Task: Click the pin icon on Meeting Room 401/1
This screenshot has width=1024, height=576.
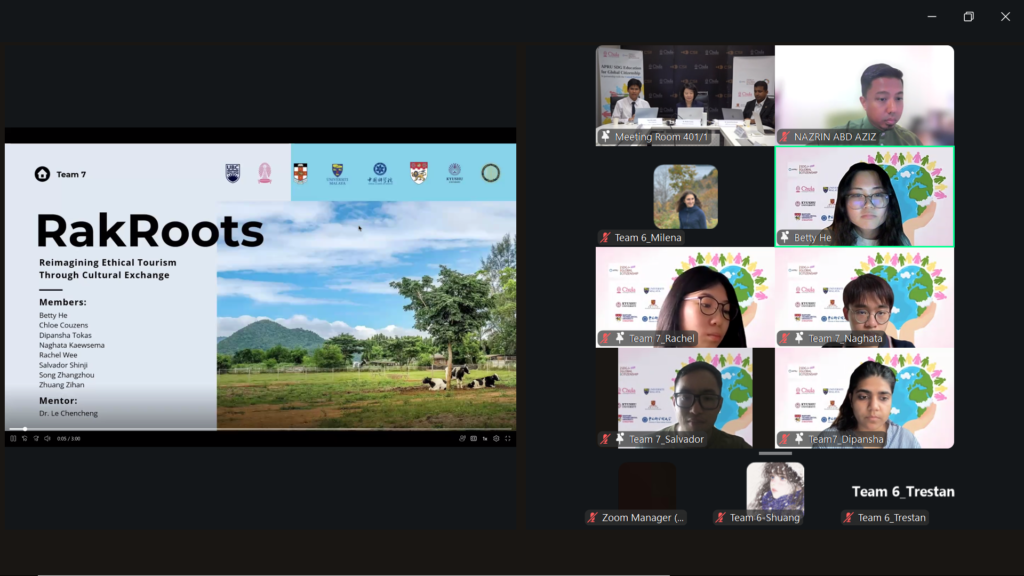Action: pyautogui.click(x=605, y=136)
